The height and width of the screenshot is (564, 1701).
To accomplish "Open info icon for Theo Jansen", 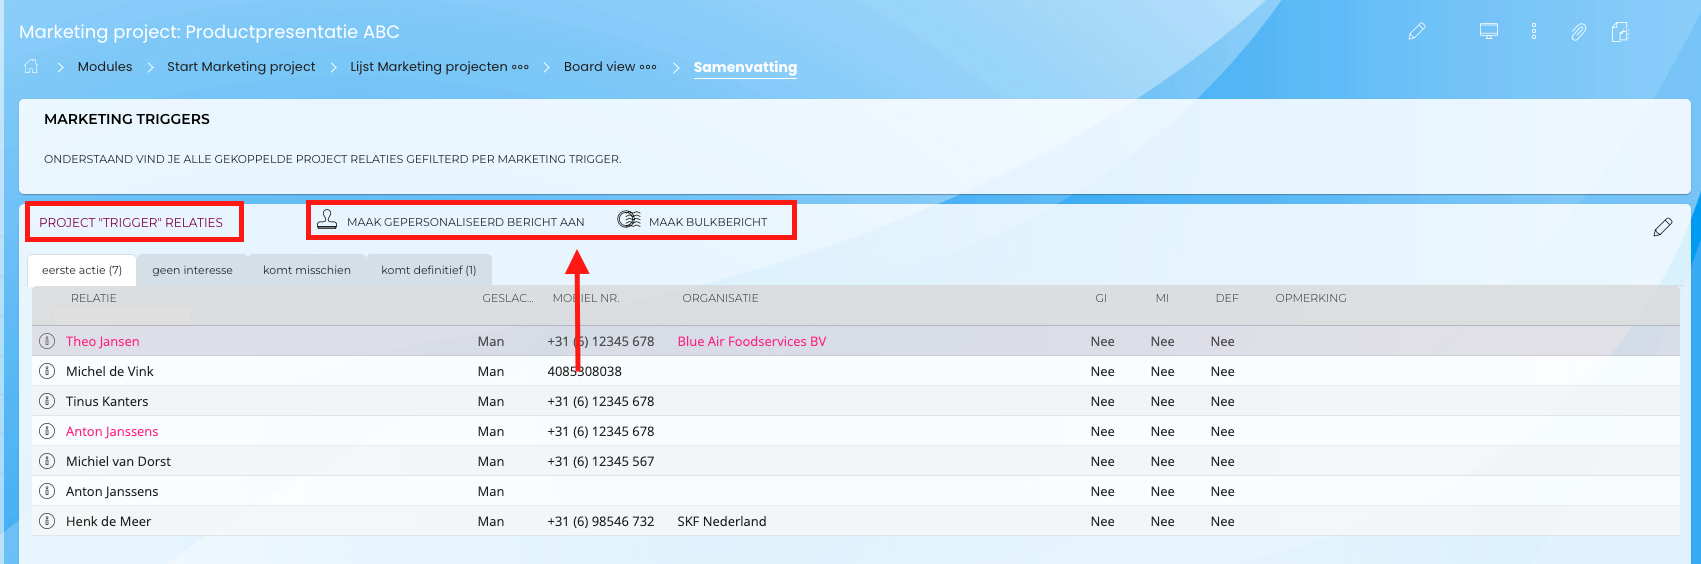I will point(47,341).
